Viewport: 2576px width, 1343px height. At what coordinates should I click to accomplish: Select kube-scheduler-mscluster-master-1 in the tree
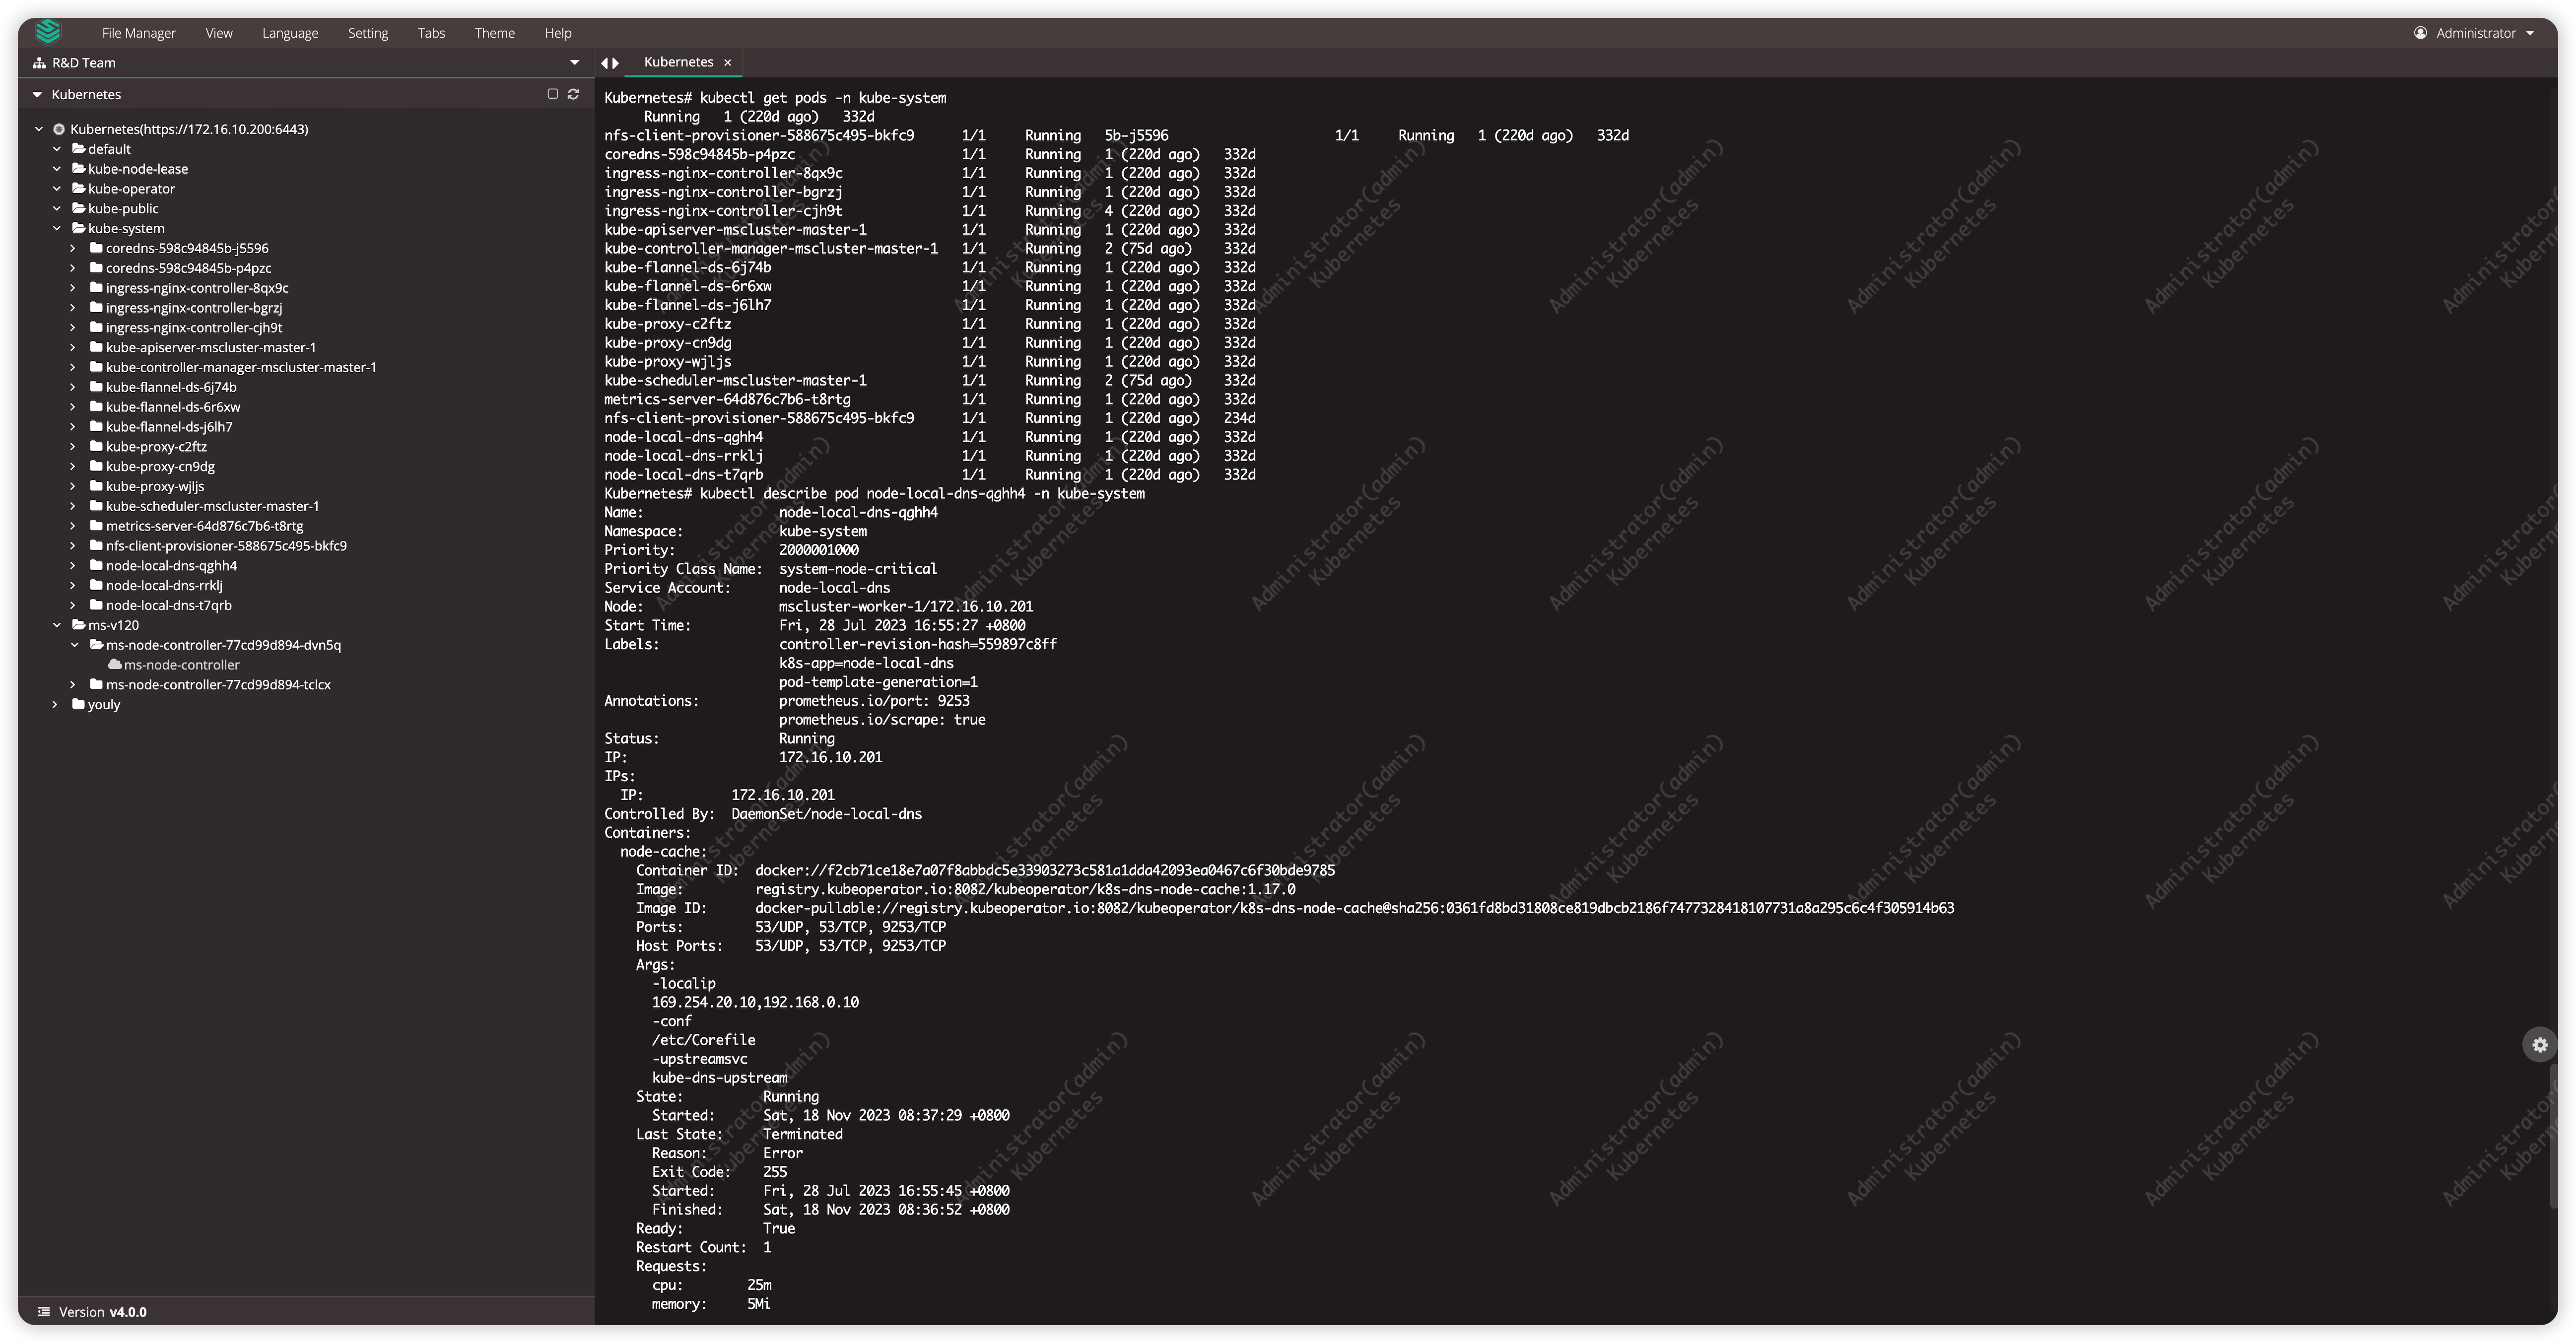click(212, 506)
